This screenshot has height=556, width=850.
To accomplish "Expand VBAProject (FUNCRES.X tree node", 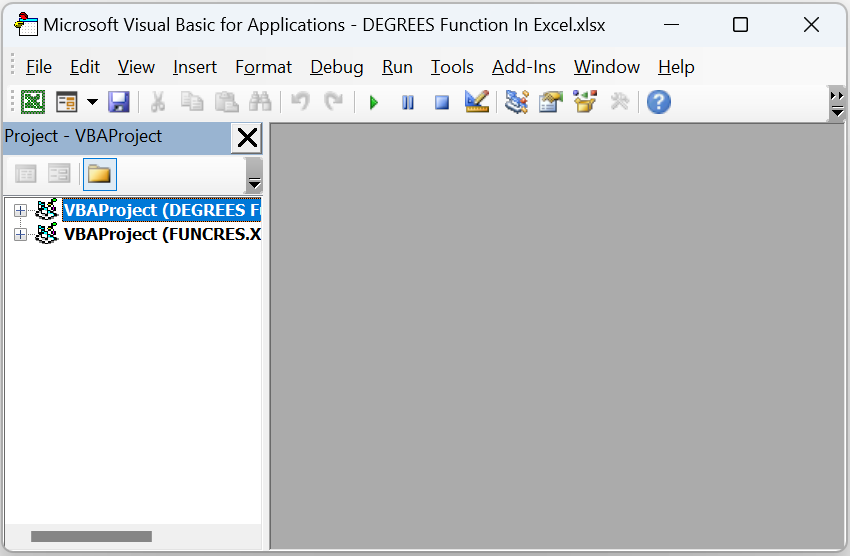I will pos(20,234).
